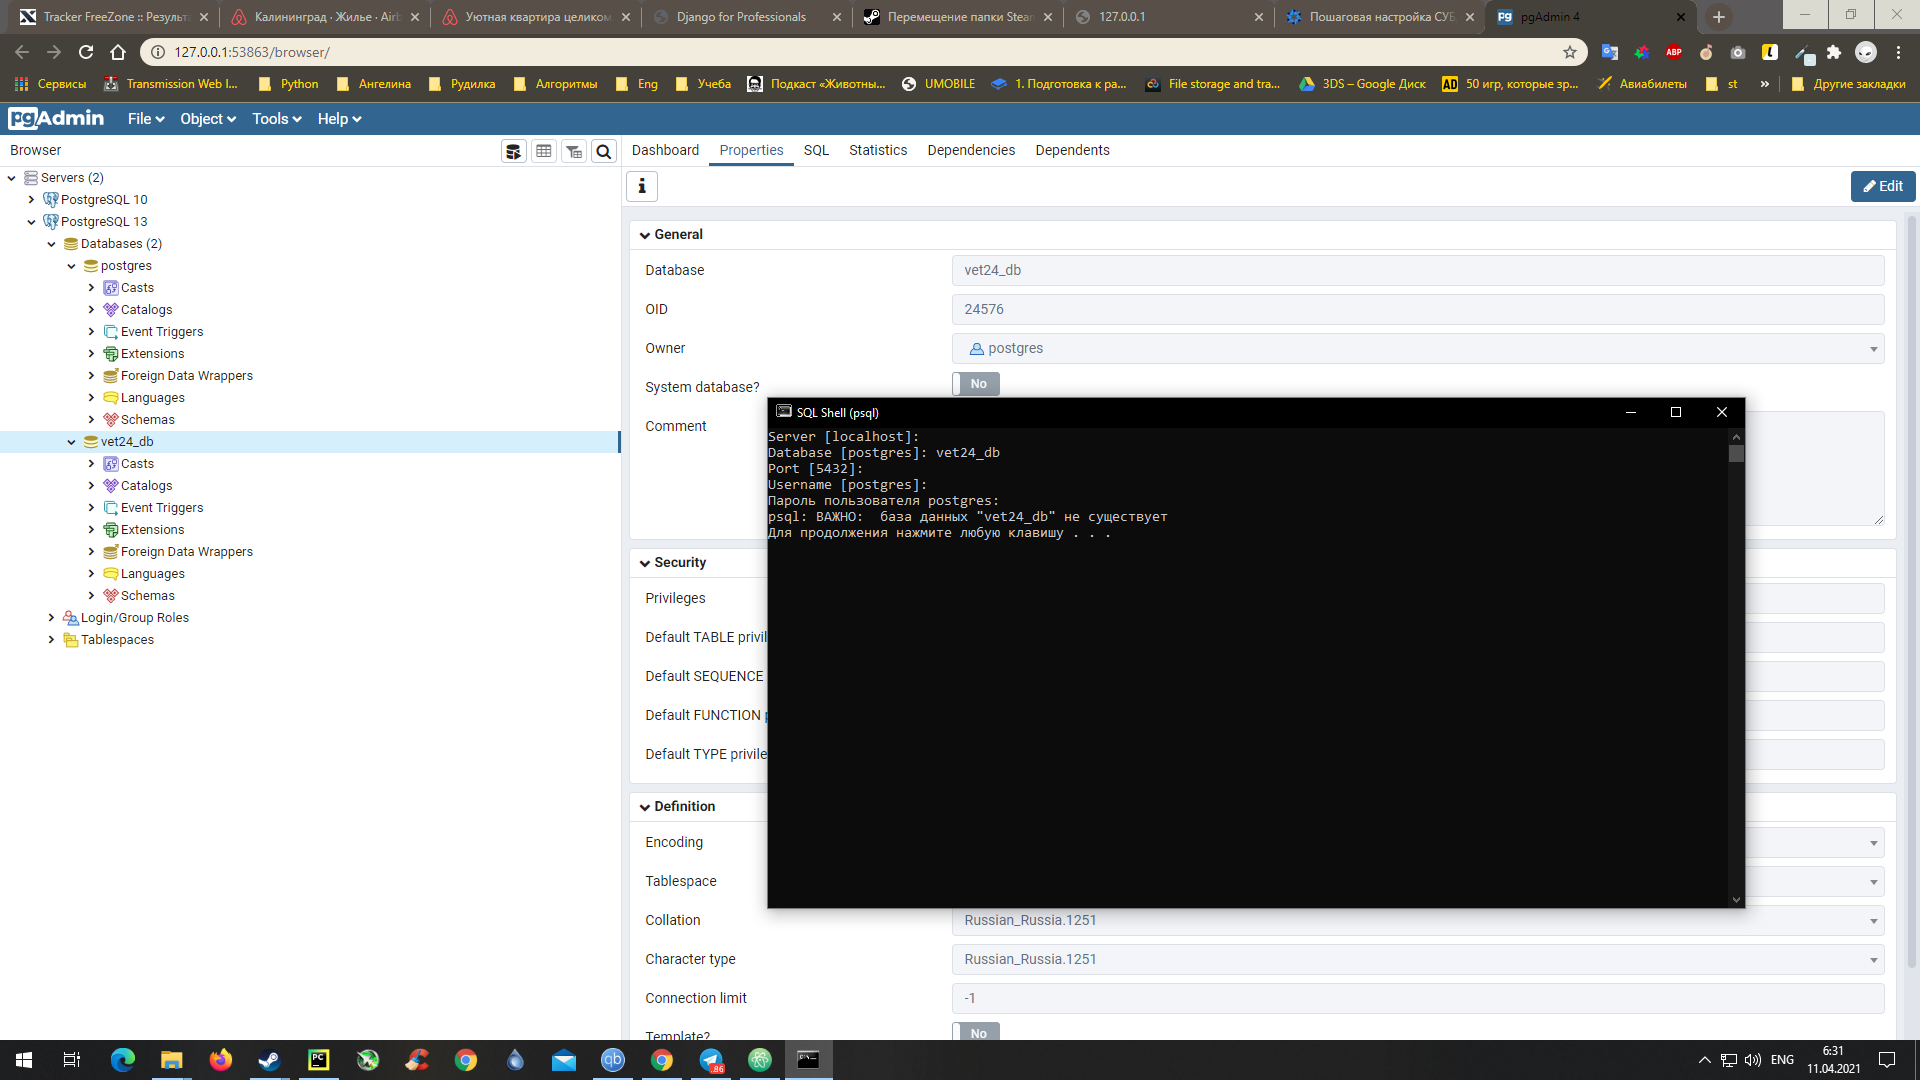Viewport: 1920px width, 1080px height.
Task: Click the Edit button
Action: pyautogui.click(x=1882, y=186)
